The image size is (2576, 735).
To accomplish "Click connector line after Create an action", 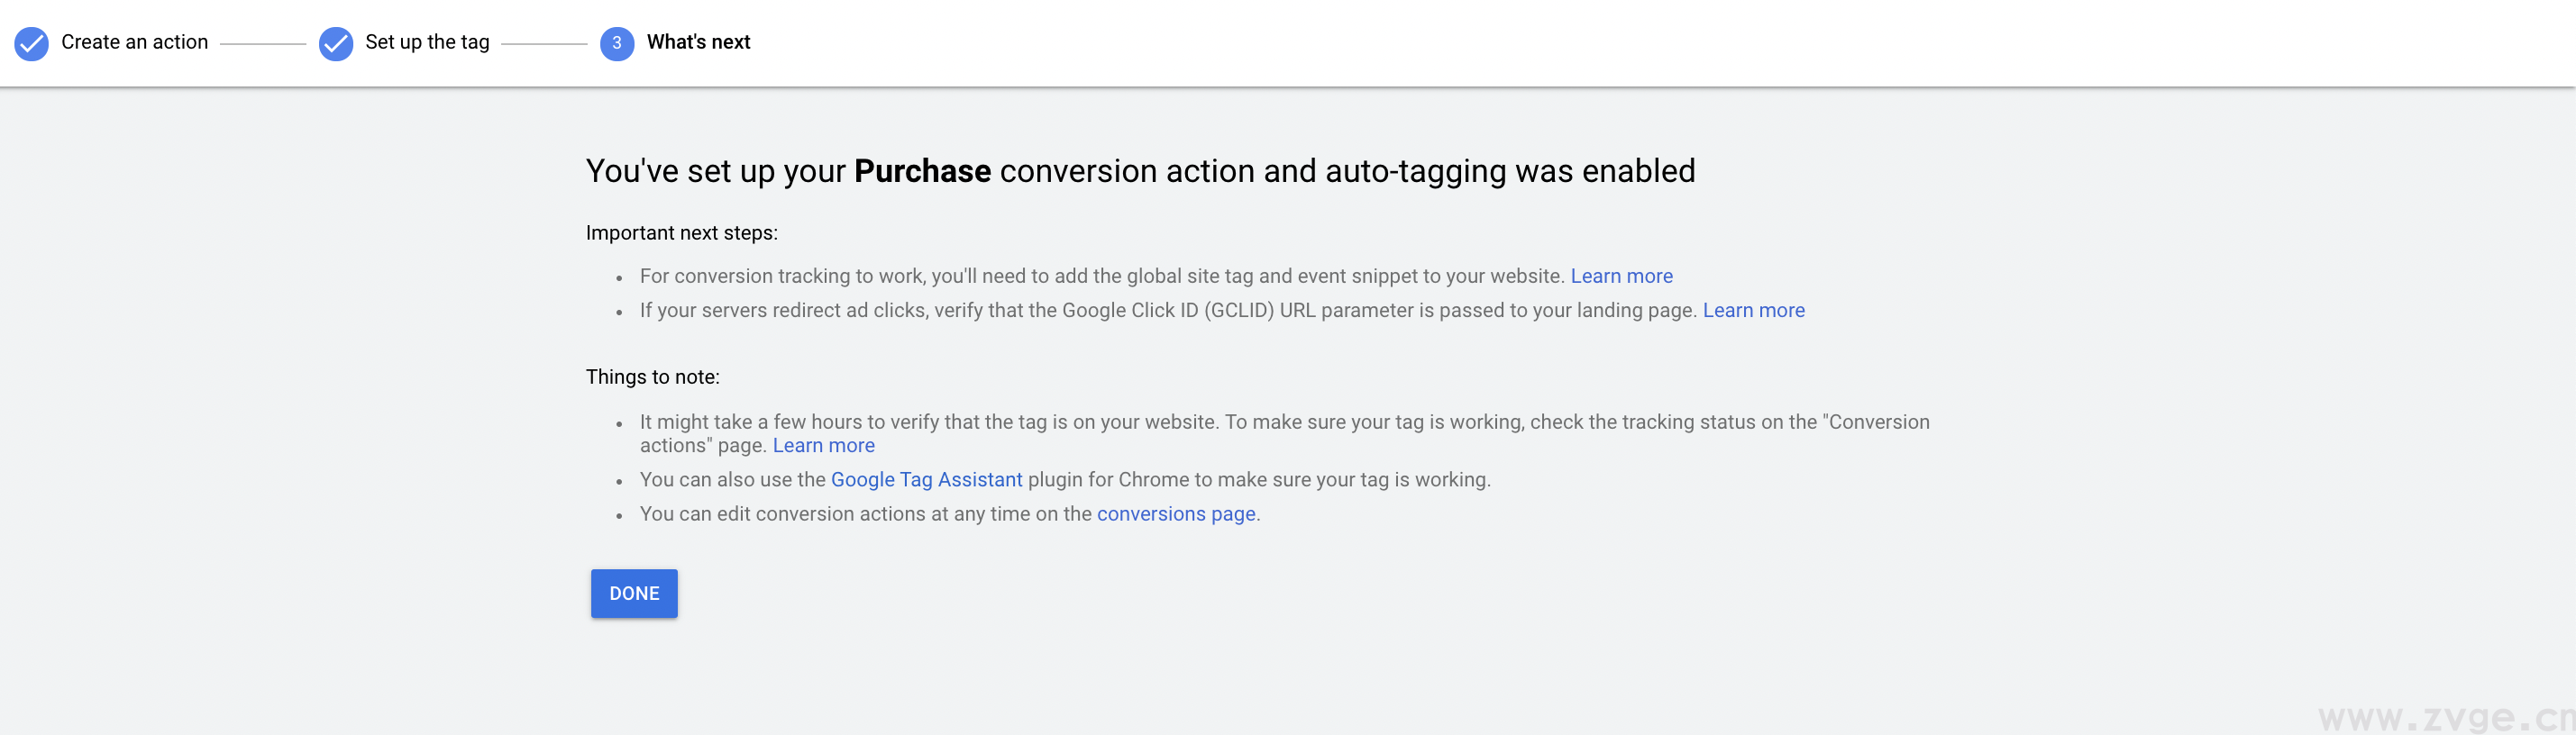I will [x=263, y=44].
